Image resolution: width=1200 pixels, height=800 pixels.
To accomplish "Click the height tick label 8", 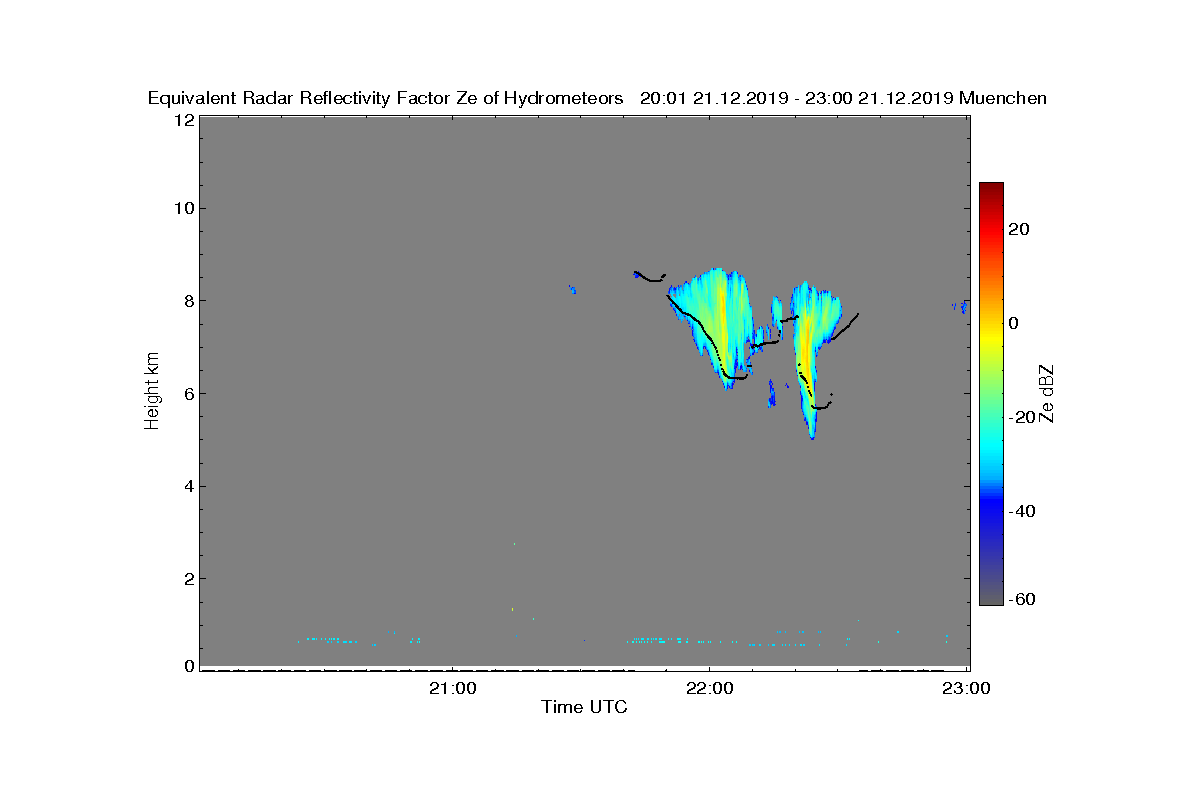I will pyautogui.click(x=188, y=300).
